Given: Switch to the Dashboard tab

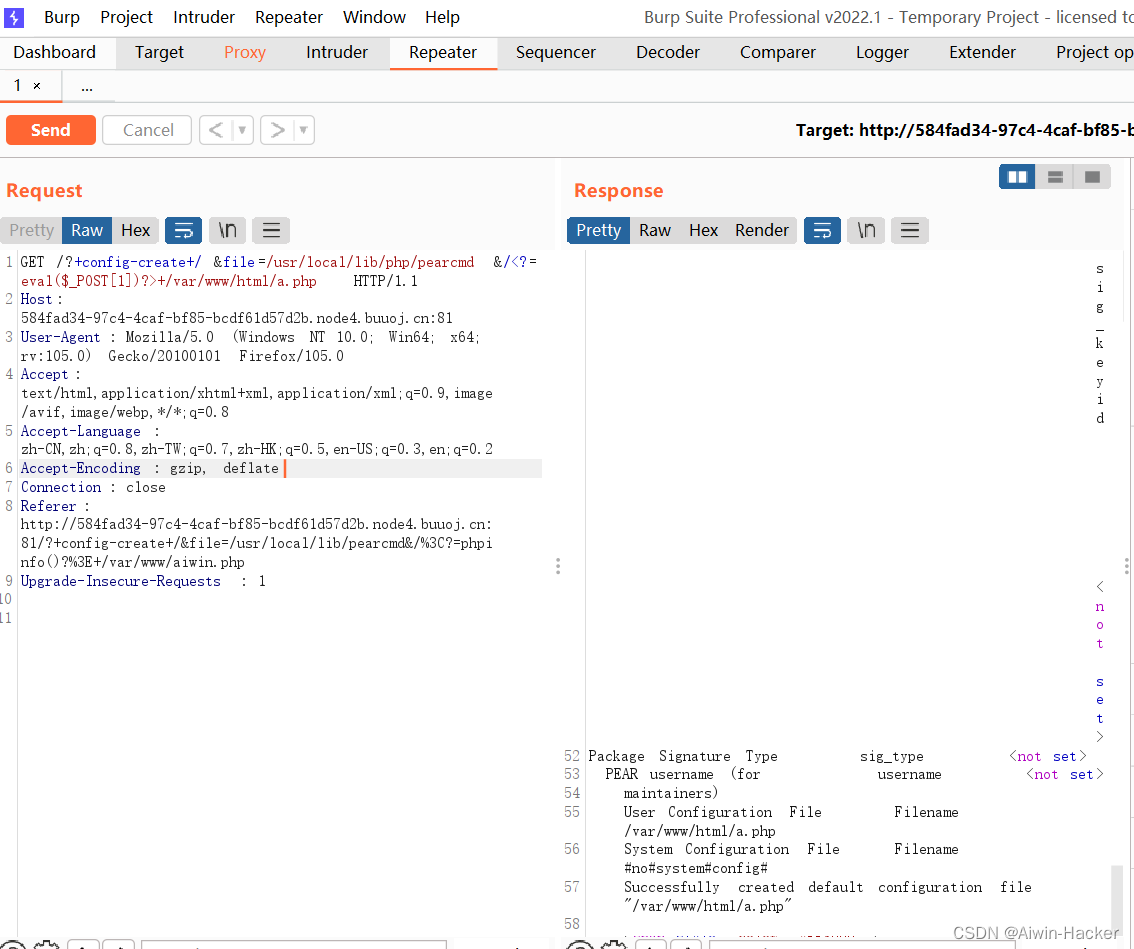Looking at the screenshot, I should 55,53.
